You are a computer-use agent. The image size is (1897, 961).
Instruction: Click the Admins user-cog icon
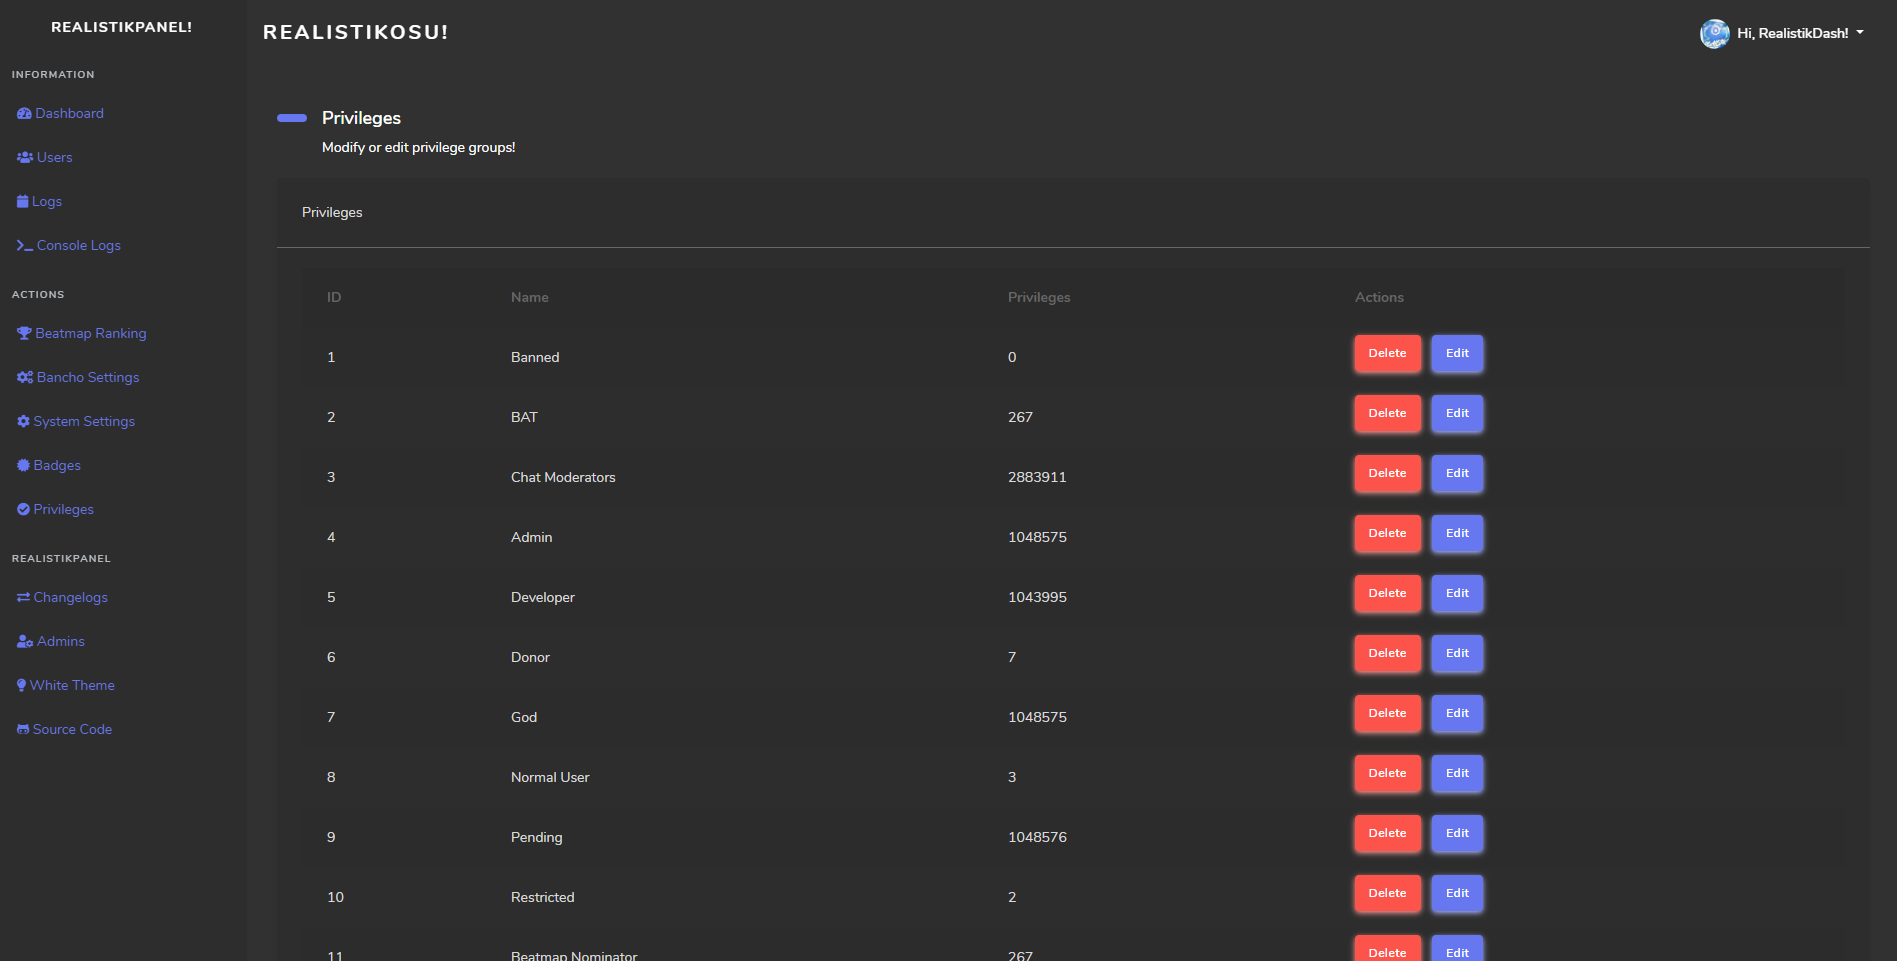25,642
